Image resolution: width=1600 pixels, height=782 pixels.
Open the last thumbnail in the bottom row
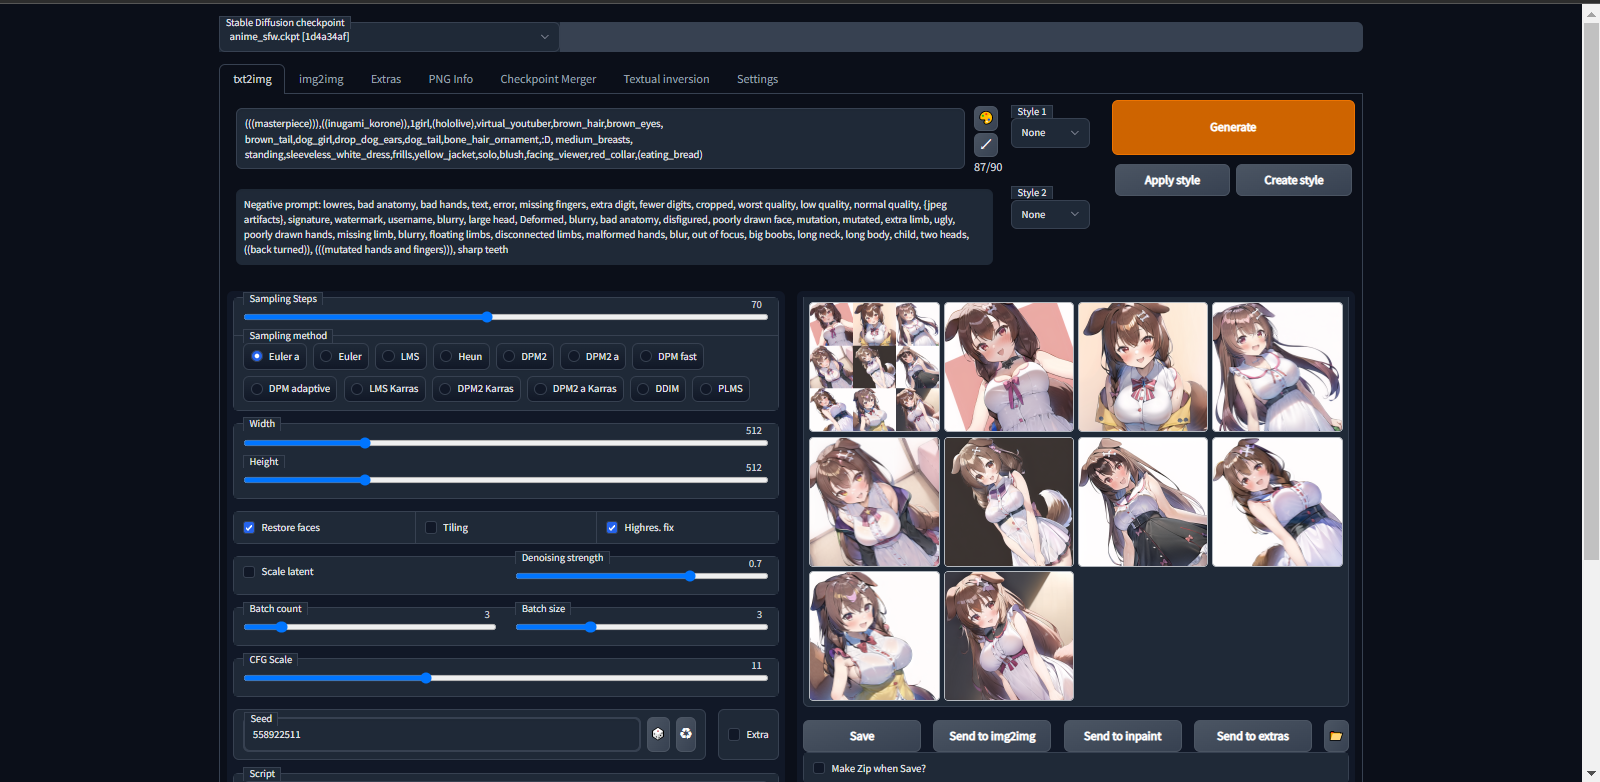point(1009,636)
